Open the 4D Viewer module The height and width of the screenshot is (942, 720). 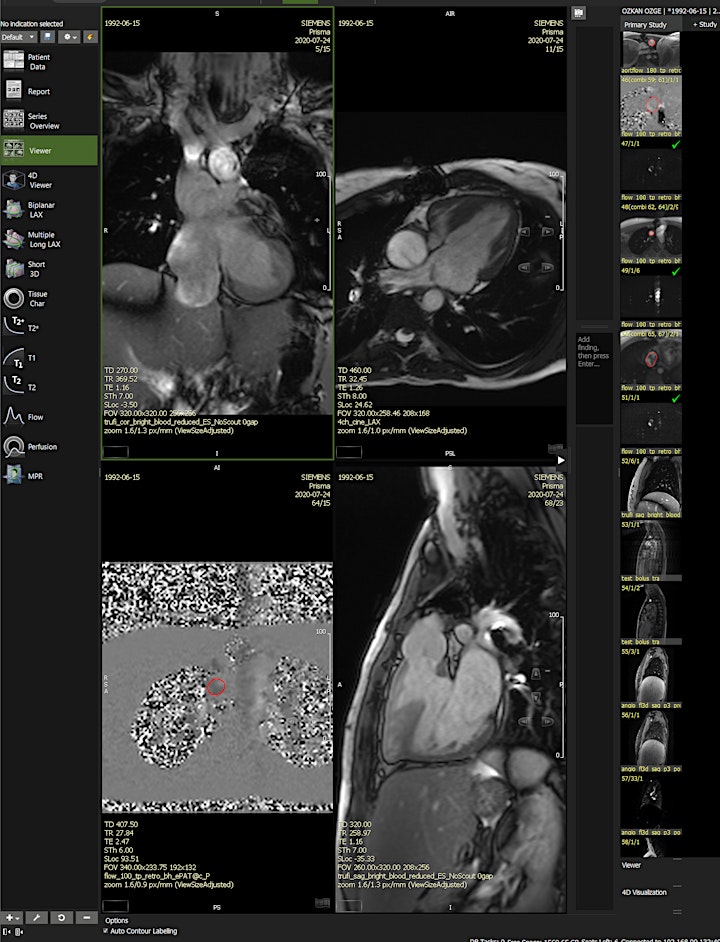pos(48,180)
